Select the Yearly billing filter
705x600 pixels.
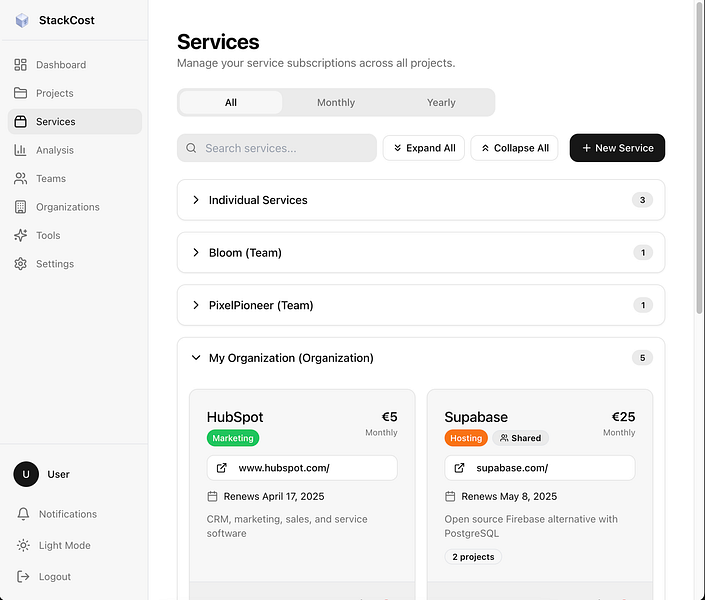coord(441,103)
